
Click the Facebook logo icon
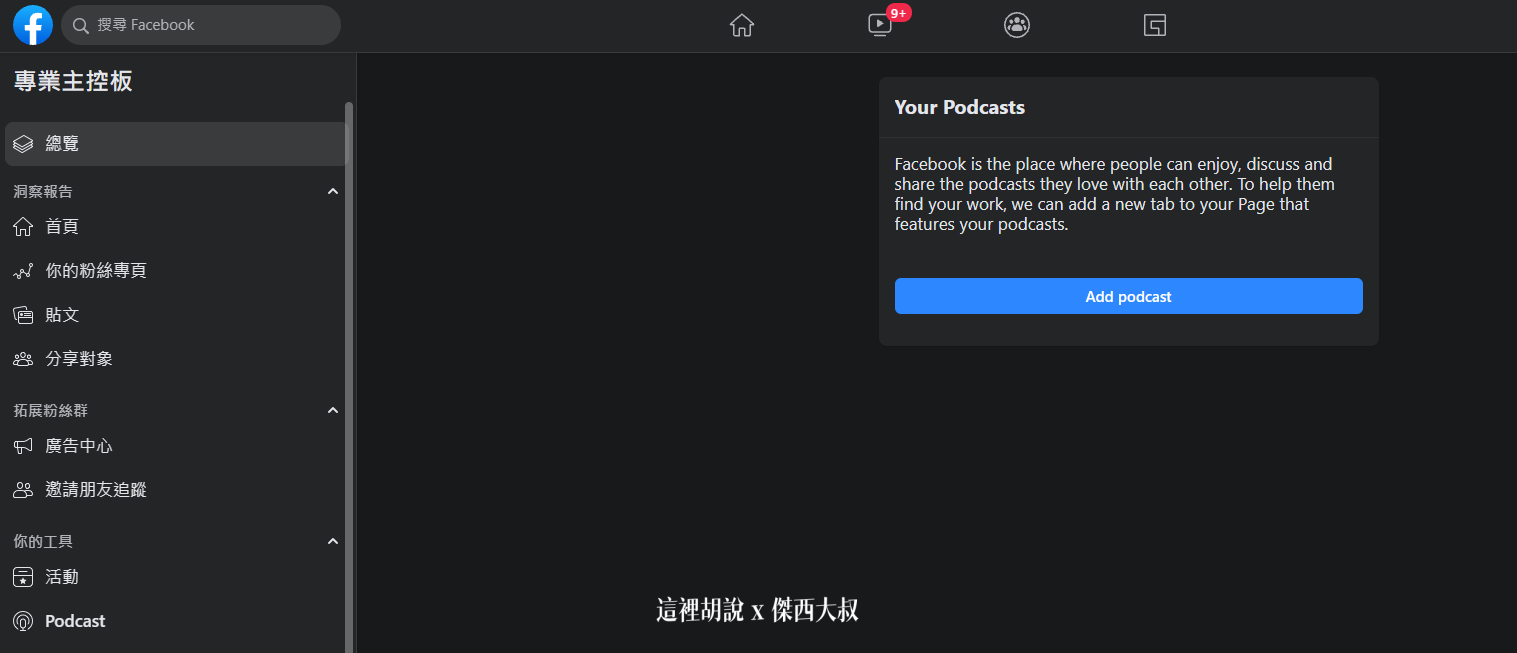coord(33,25)
